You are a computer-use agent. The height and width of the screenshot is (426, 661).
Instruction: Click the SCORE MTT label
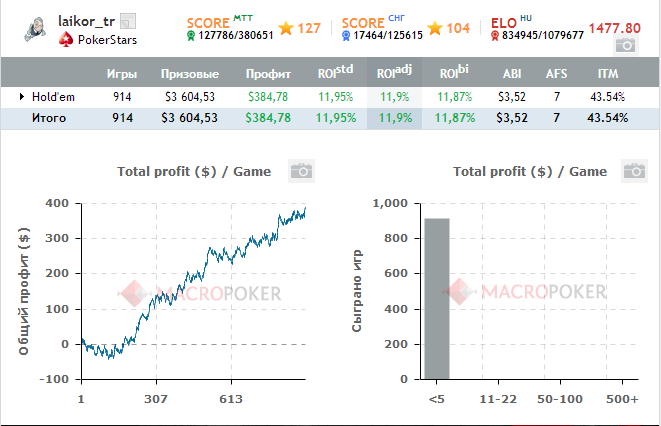207,21
